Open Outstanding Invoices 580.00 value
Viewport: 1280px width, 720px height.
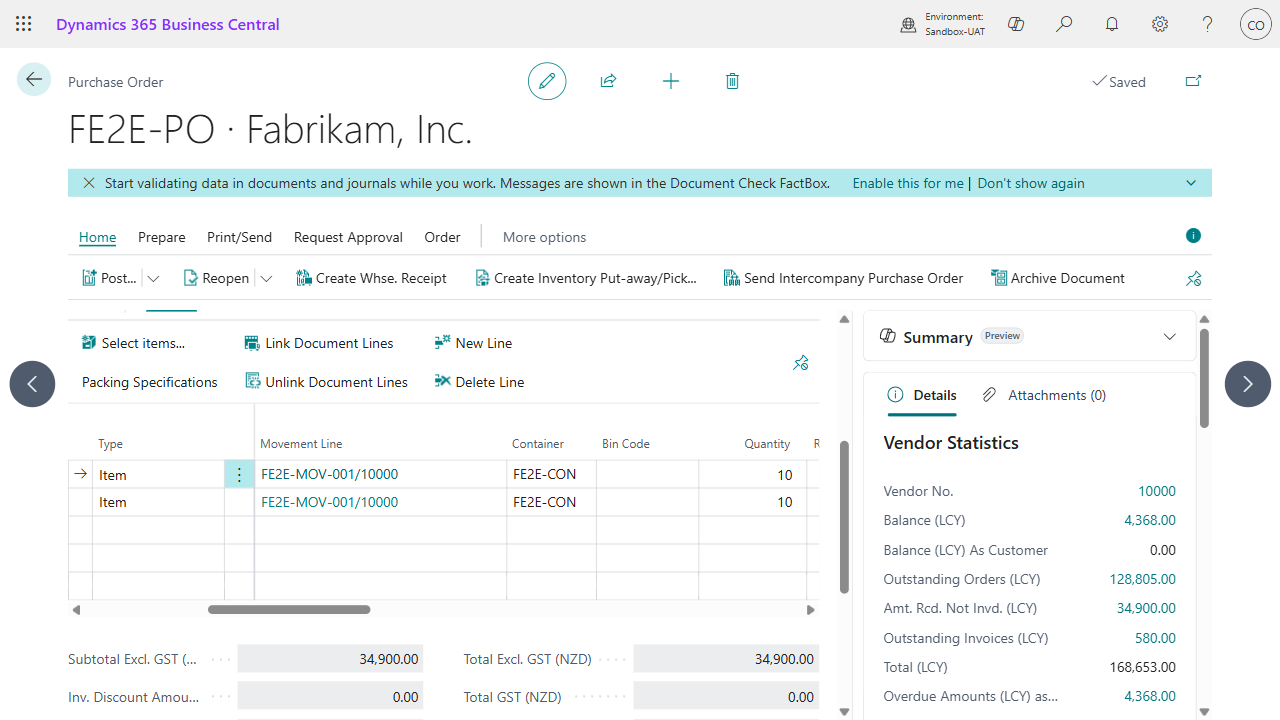point(1156,638)
